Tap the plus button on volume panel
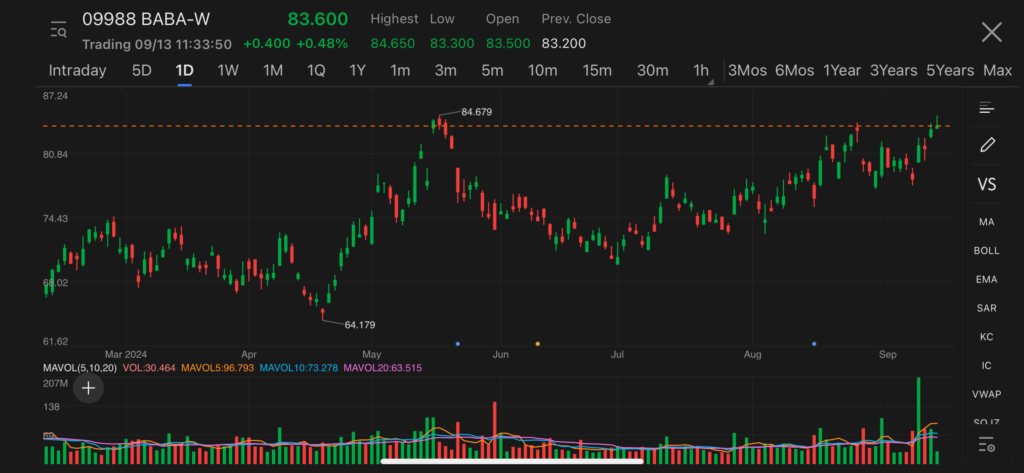This screenshot has width=1024, height=473. pyautogui.click(x=89, y=388)
